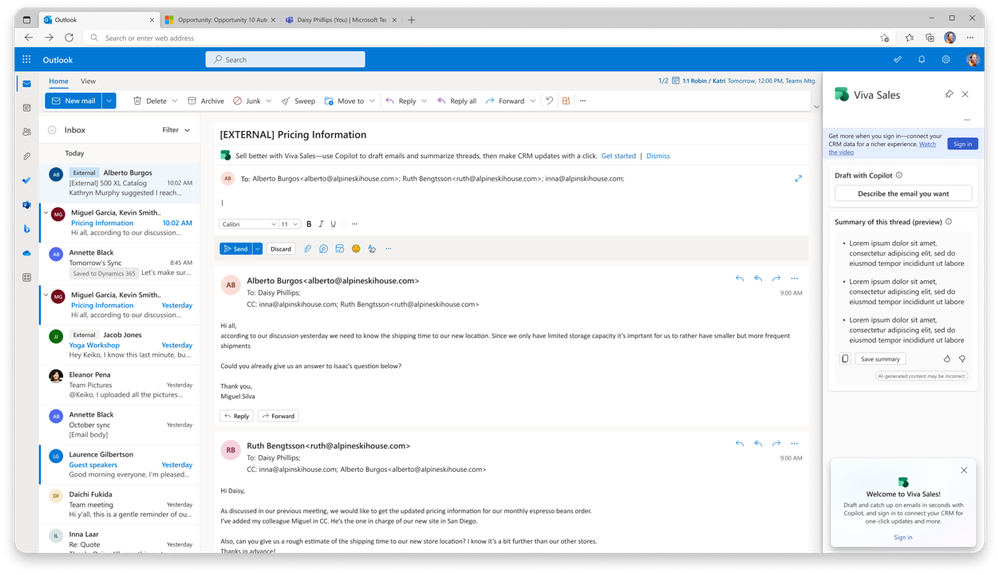Open Outlook settings gear icon
999x575 pixels.
(x=945, y=59)
